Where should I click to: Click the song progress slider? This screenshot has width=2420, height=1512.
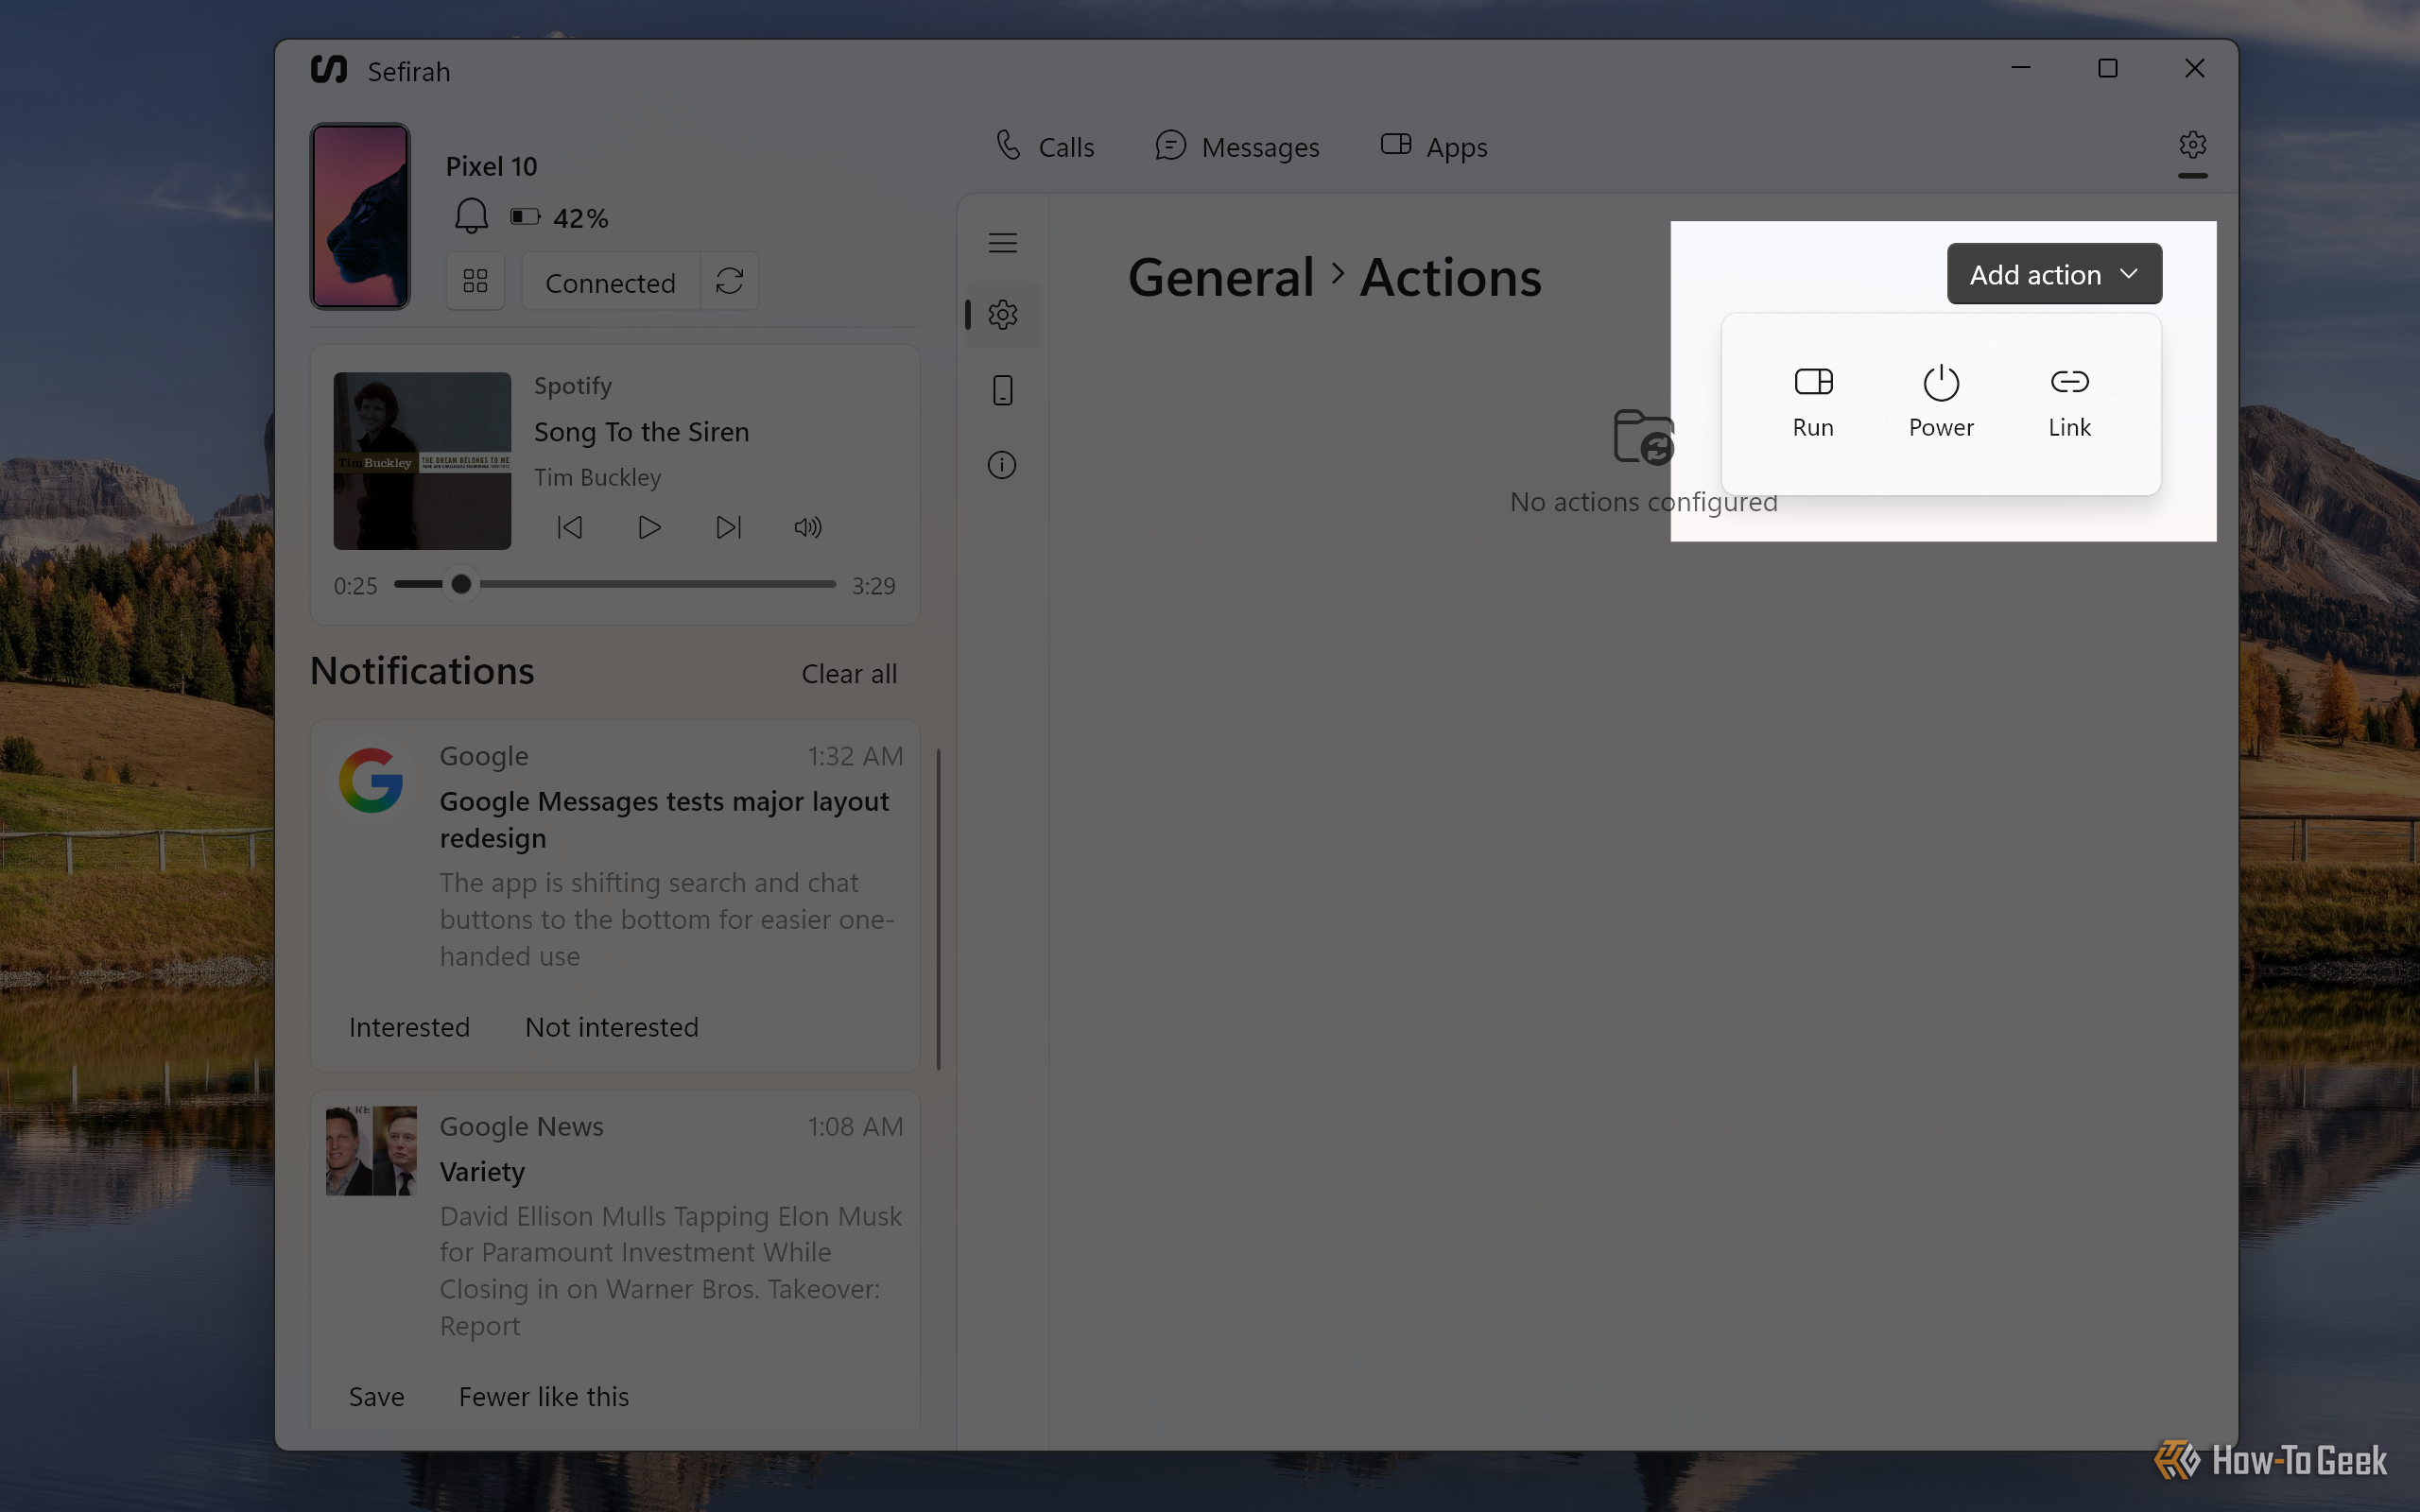click(x=615, y=584)
